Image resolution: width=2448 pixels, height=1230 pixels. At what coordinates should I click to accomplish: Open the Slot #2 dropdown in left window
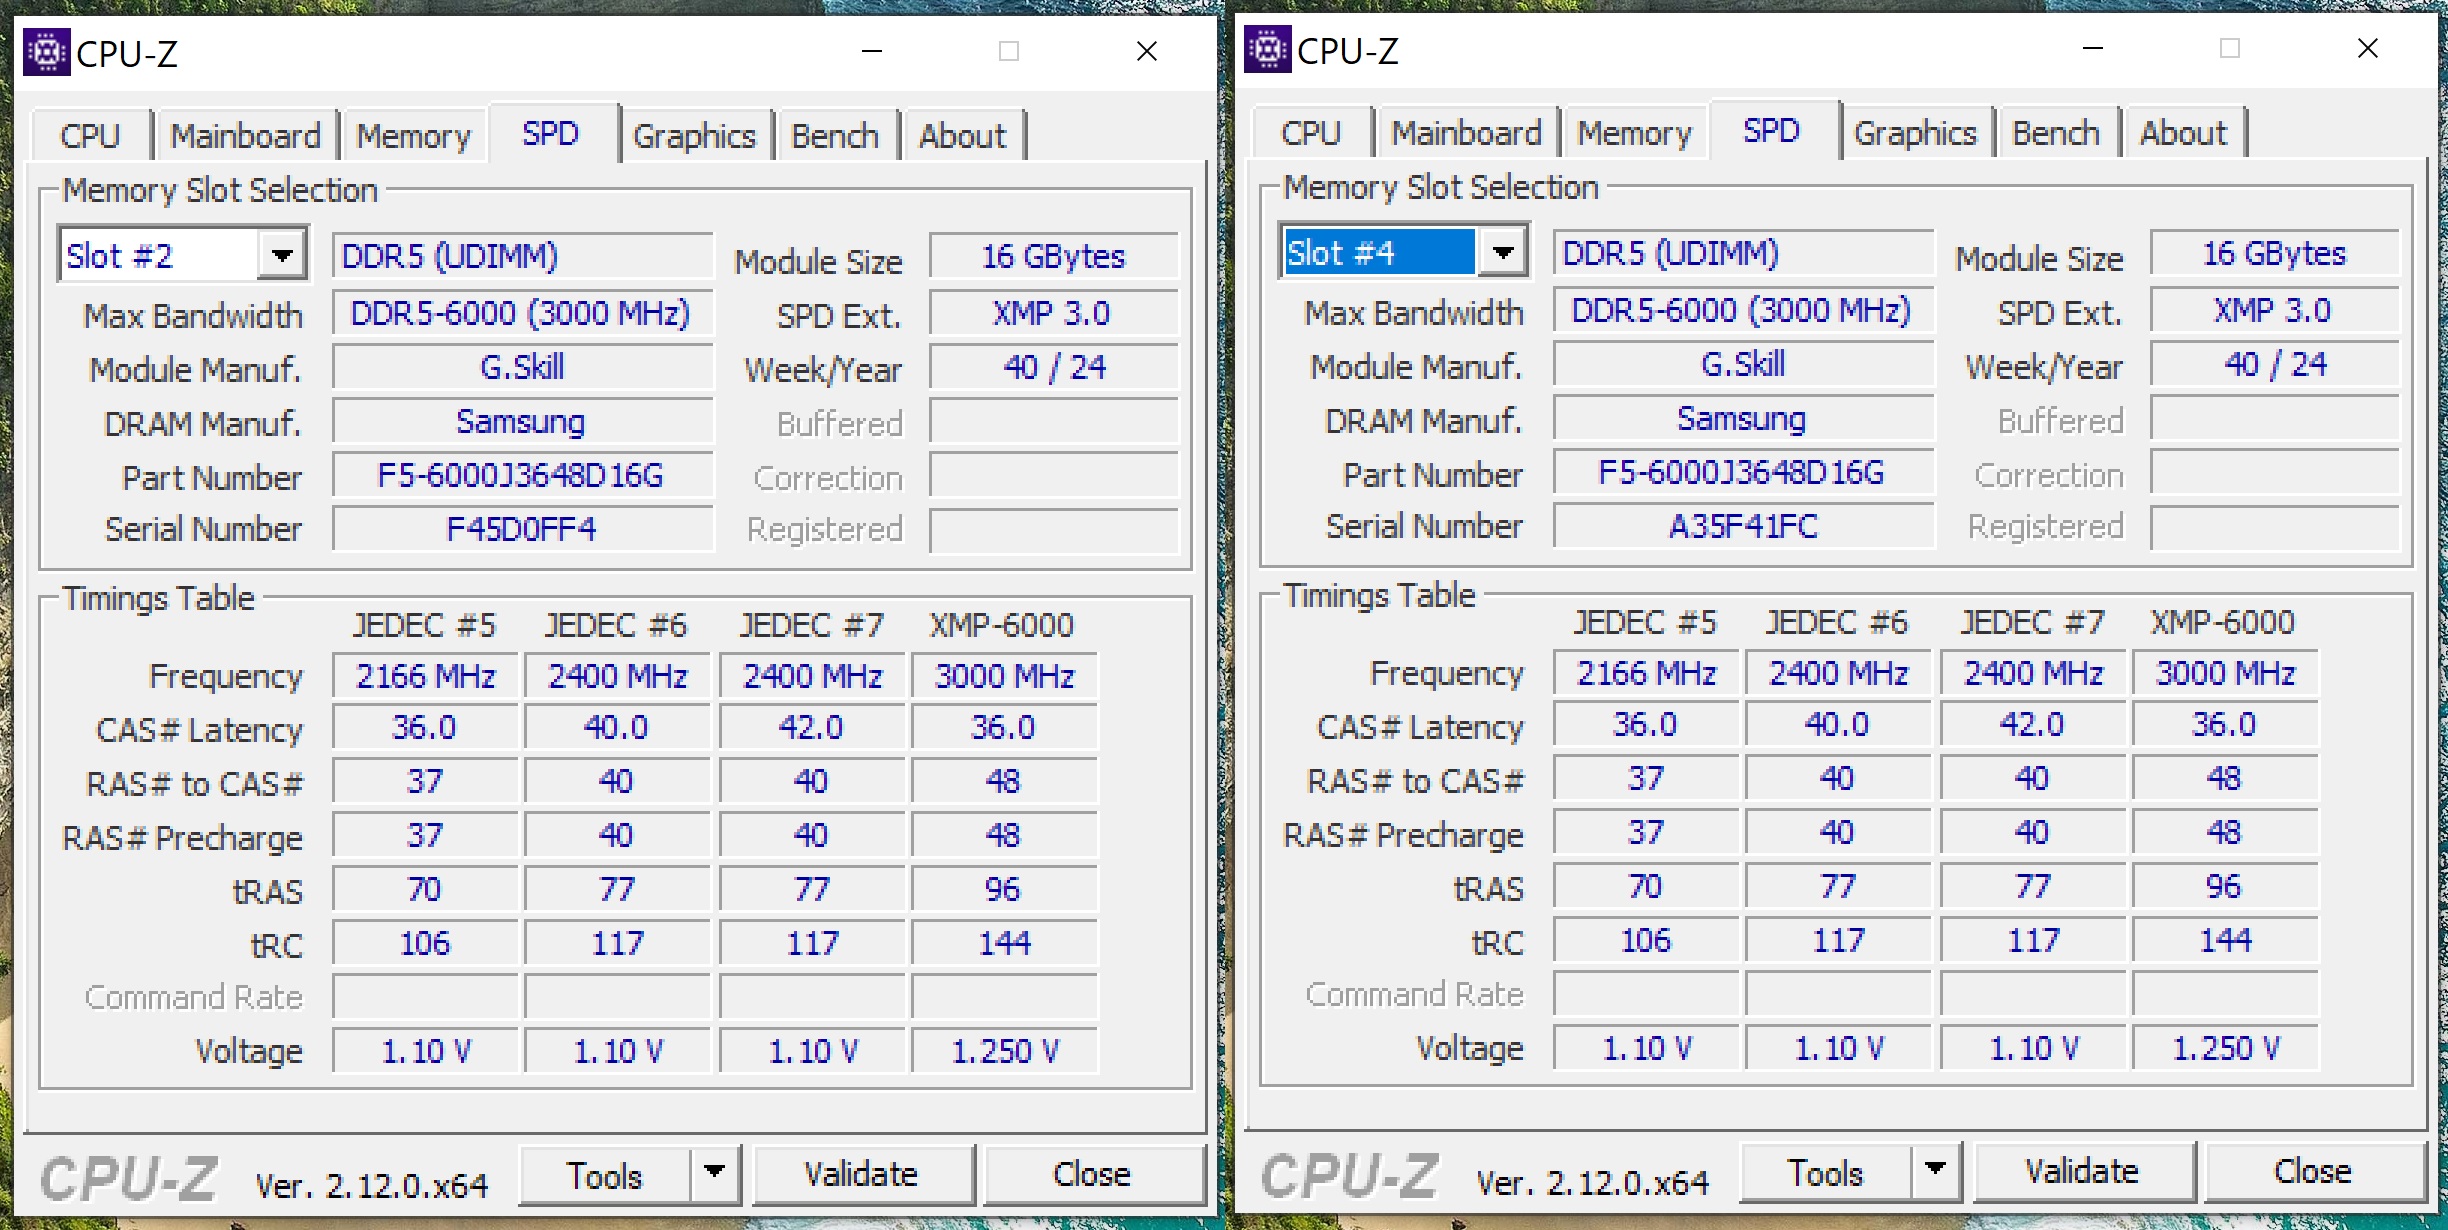[282, 256]
